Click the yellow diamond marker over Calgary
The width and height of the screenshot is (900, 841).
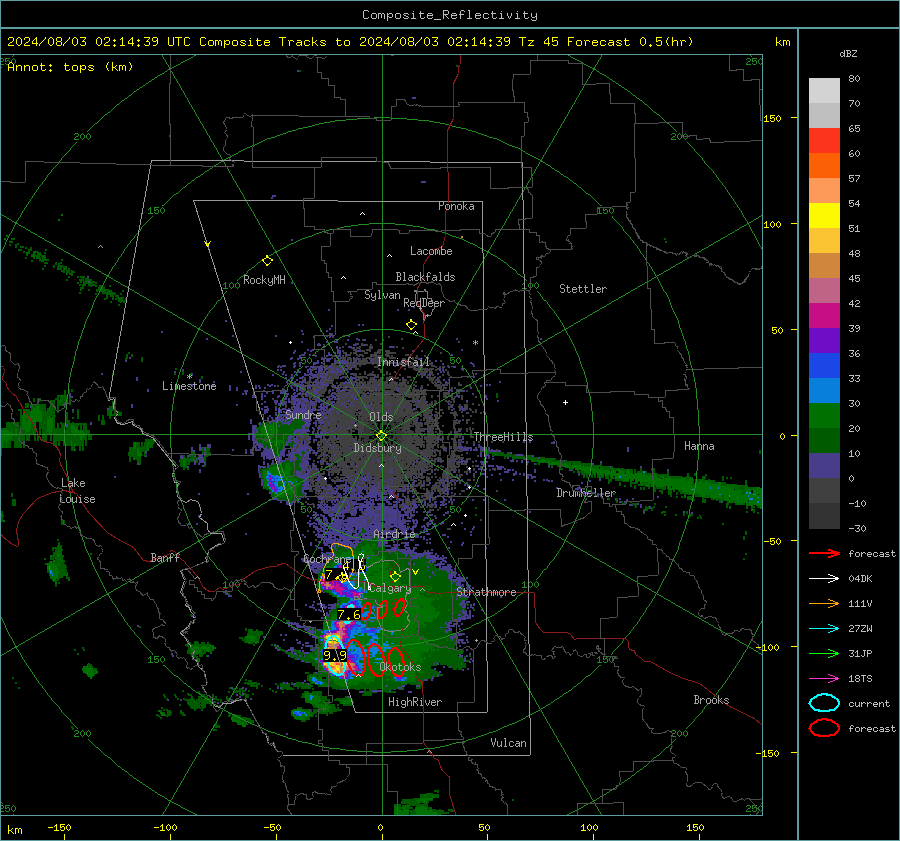pyautogui.click(x=395, y=576)
